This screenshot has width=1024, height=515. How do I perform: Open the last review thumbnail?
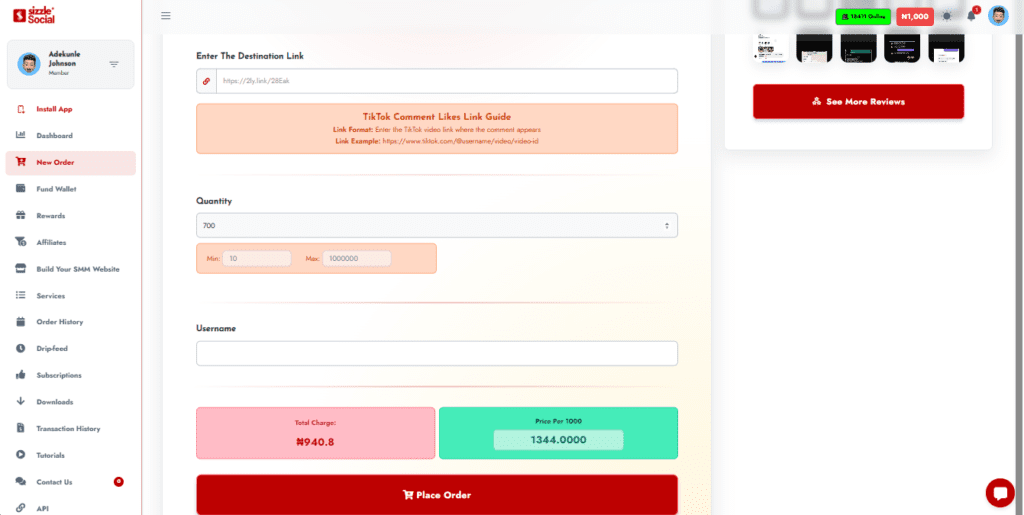click(946, 48)
